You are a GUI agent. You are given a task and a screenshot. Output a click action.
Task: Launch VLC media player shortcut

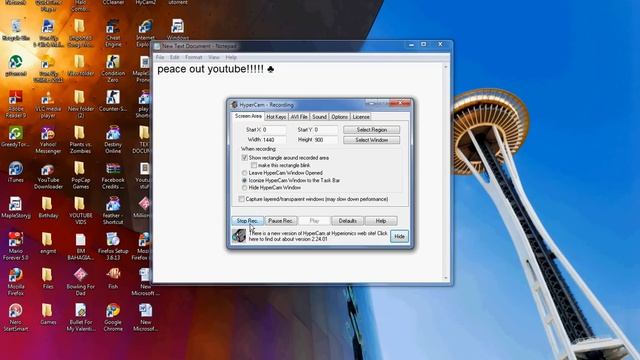click(x=48, y=103)
